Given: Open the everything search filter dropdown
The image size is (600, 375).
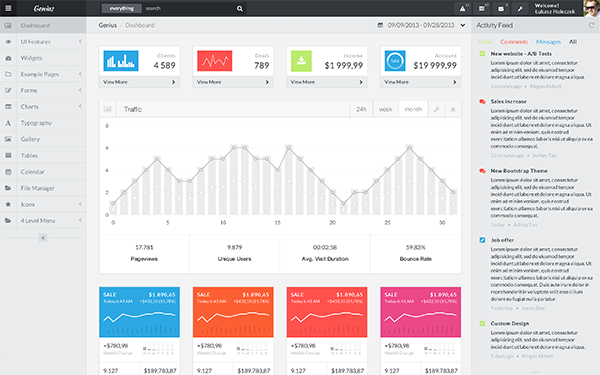Looking at the screenshot, I should coord(122,8).
